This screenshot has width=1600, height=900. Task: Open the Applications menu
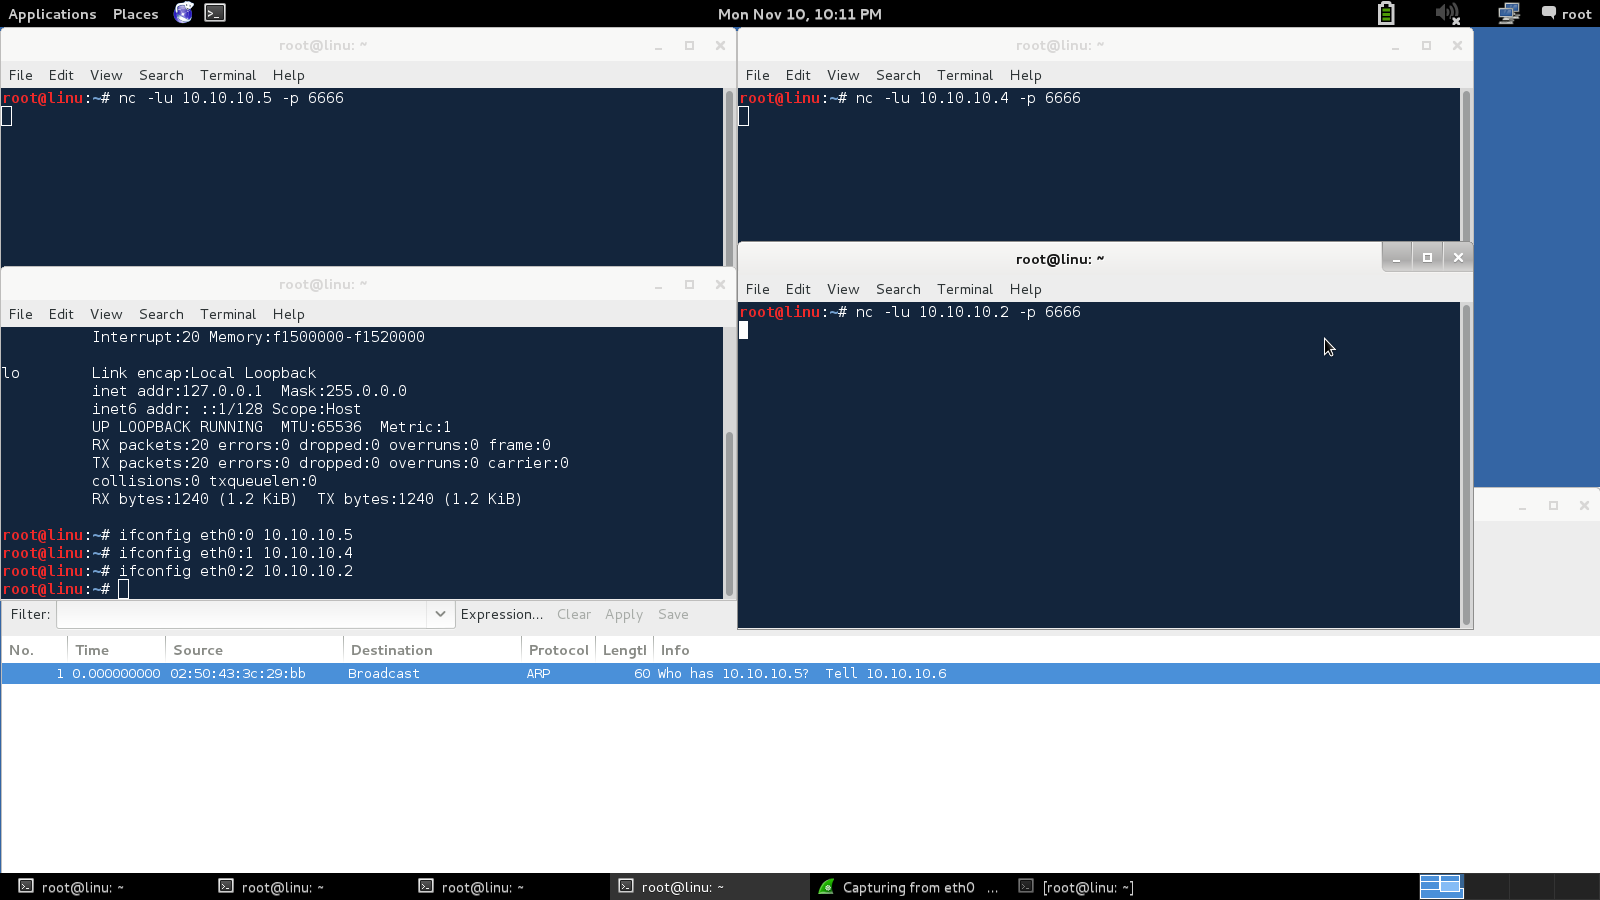(x=52, y=14)
